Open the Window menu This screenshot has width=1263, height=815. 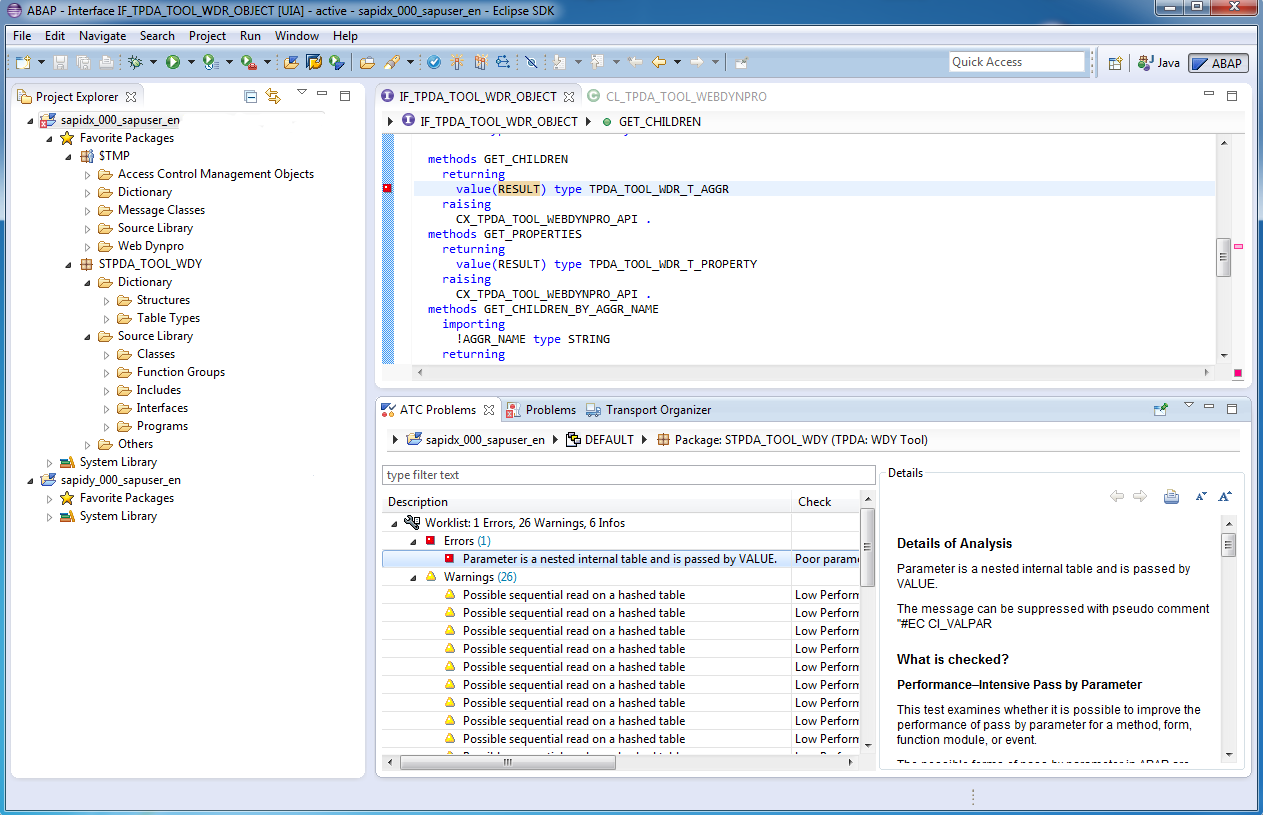coord(297,35)
